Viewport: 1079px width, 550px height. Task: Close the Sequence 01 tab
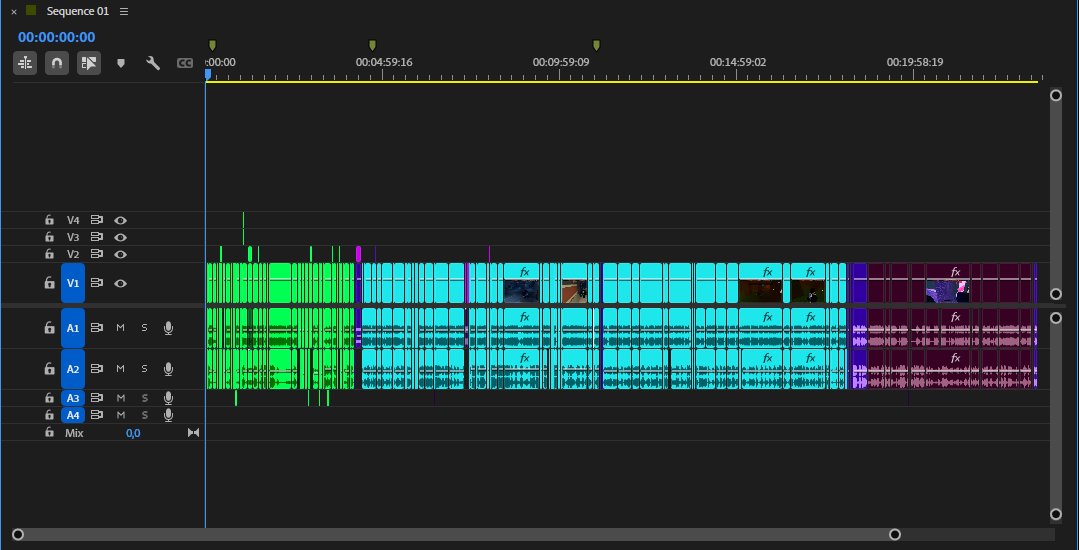[x=14, y=12]
